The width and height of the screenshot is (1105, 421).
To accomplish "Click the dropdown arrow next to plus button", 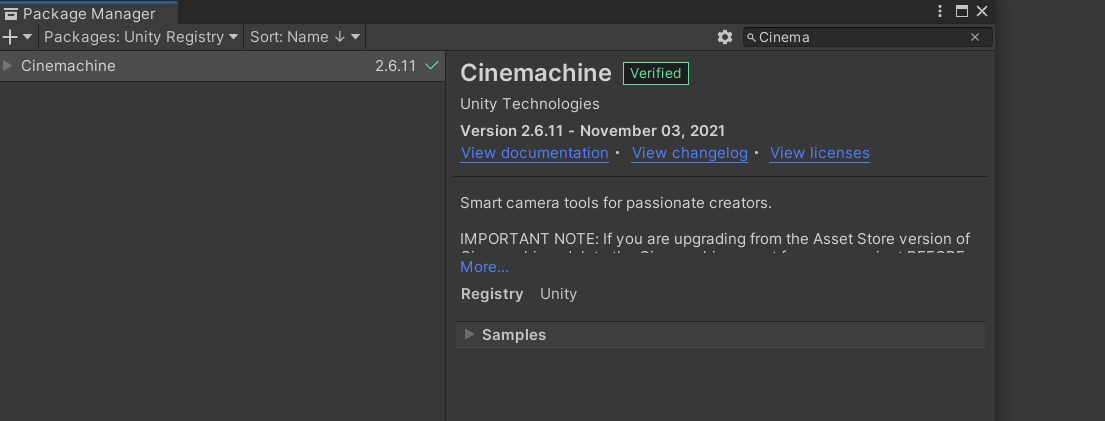I will [27, 37].
